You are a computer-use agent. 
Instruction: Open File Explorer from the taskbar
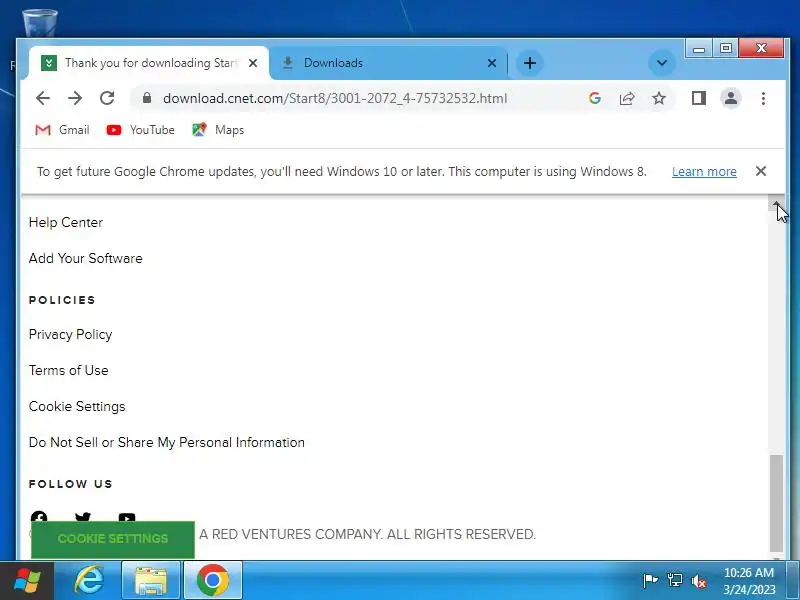click(x=151, y=581)
